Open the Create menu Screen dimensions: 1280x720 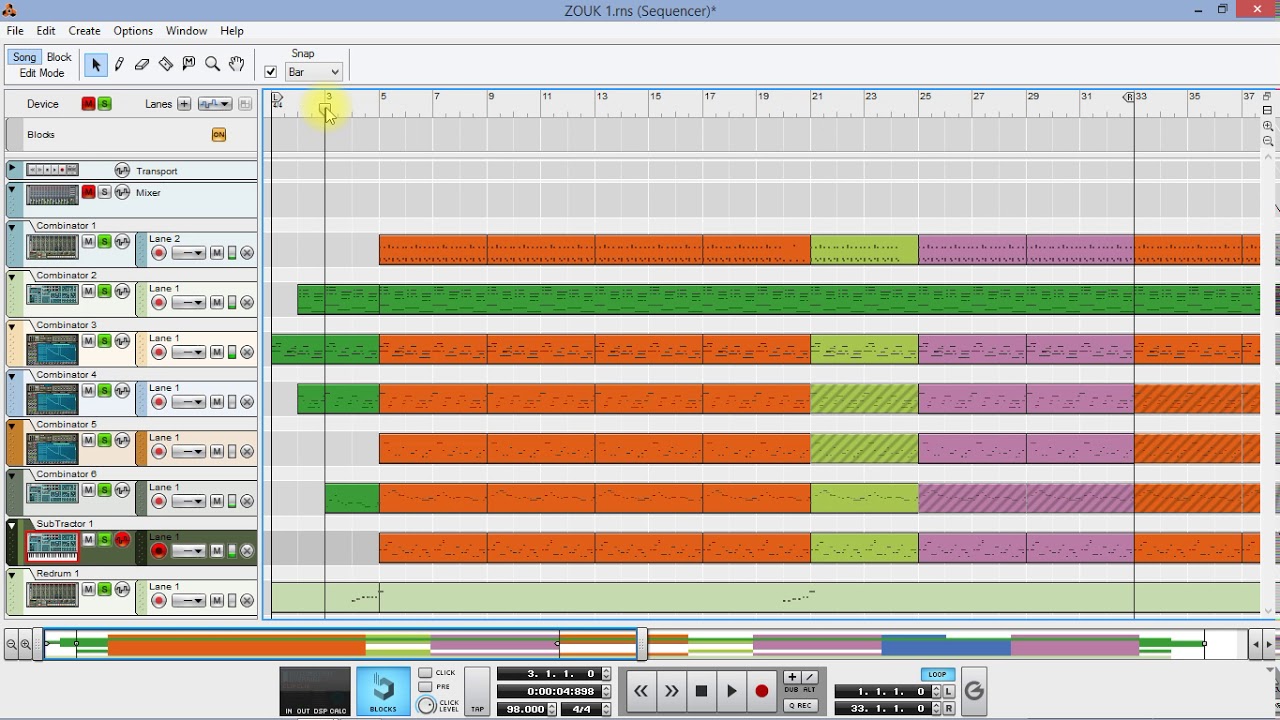pyautogui.click(x=84, y=31)
